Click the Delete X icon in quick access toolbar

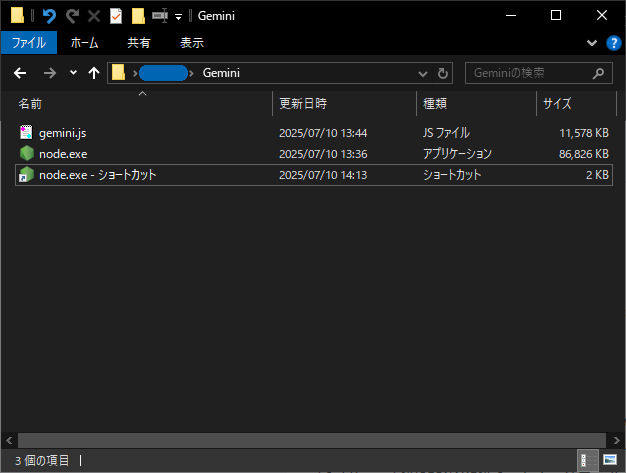(x=94, y=16)
